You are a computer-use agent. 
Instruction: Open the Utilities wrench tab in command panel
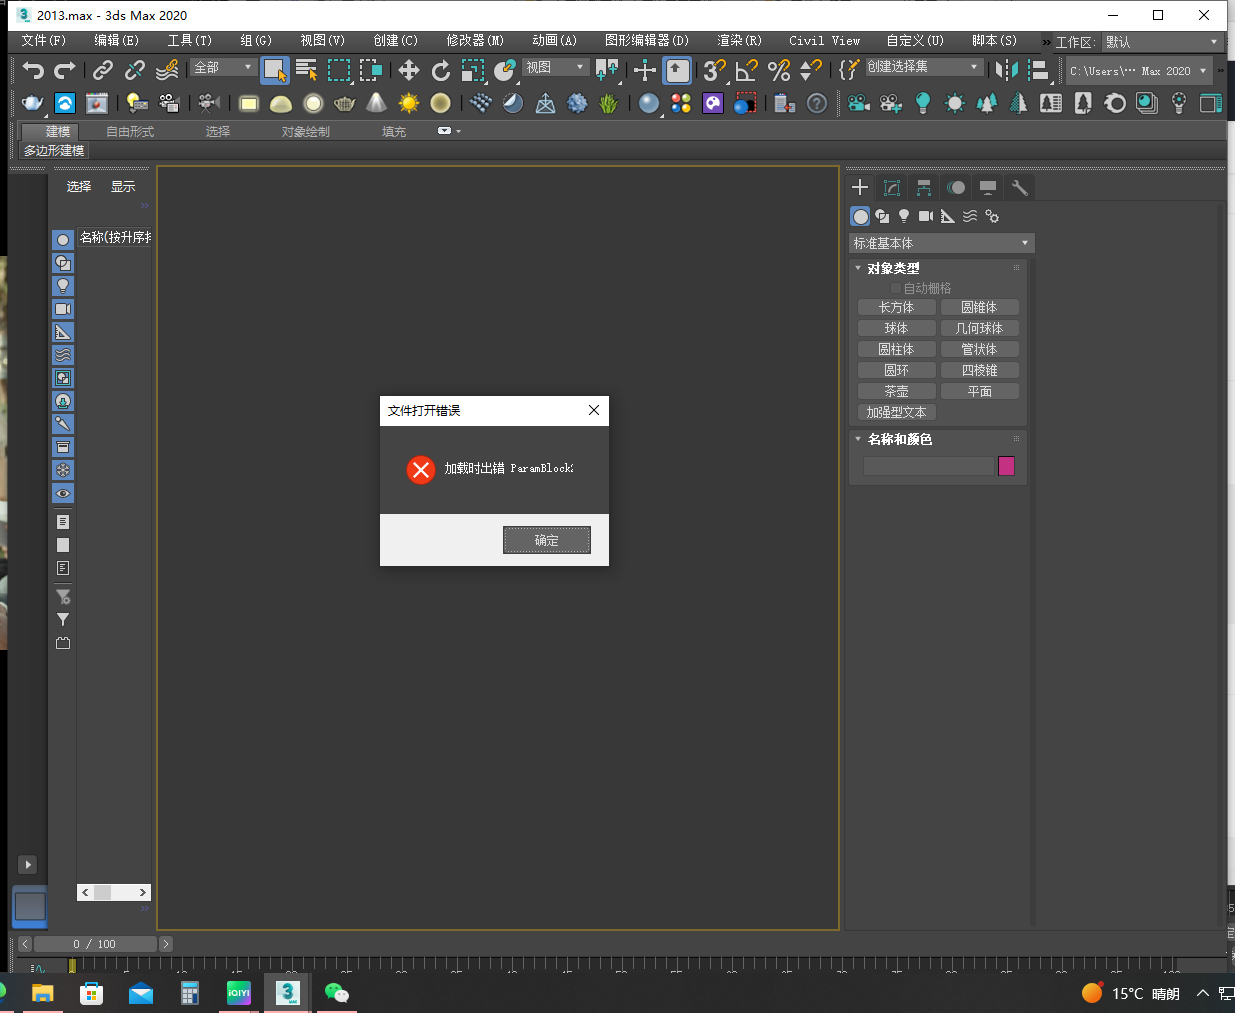pos(1020,187)
